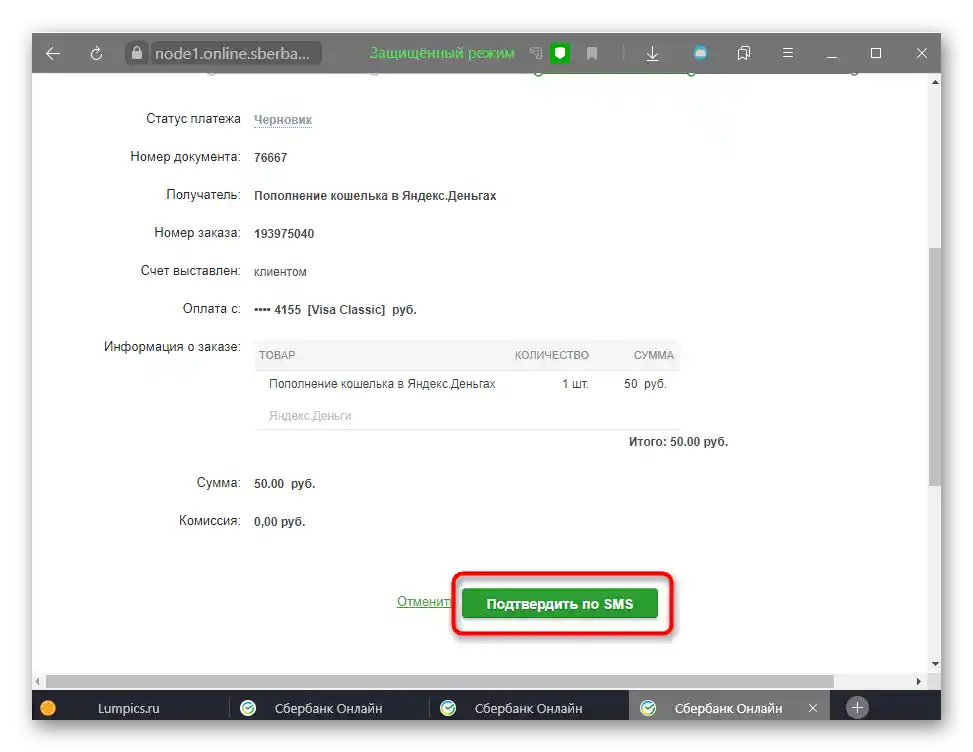973x752 pixels.
Task: Click the Комиссия value 0,00 руб.
Action: pyautogui.click(x=279, y=522)
